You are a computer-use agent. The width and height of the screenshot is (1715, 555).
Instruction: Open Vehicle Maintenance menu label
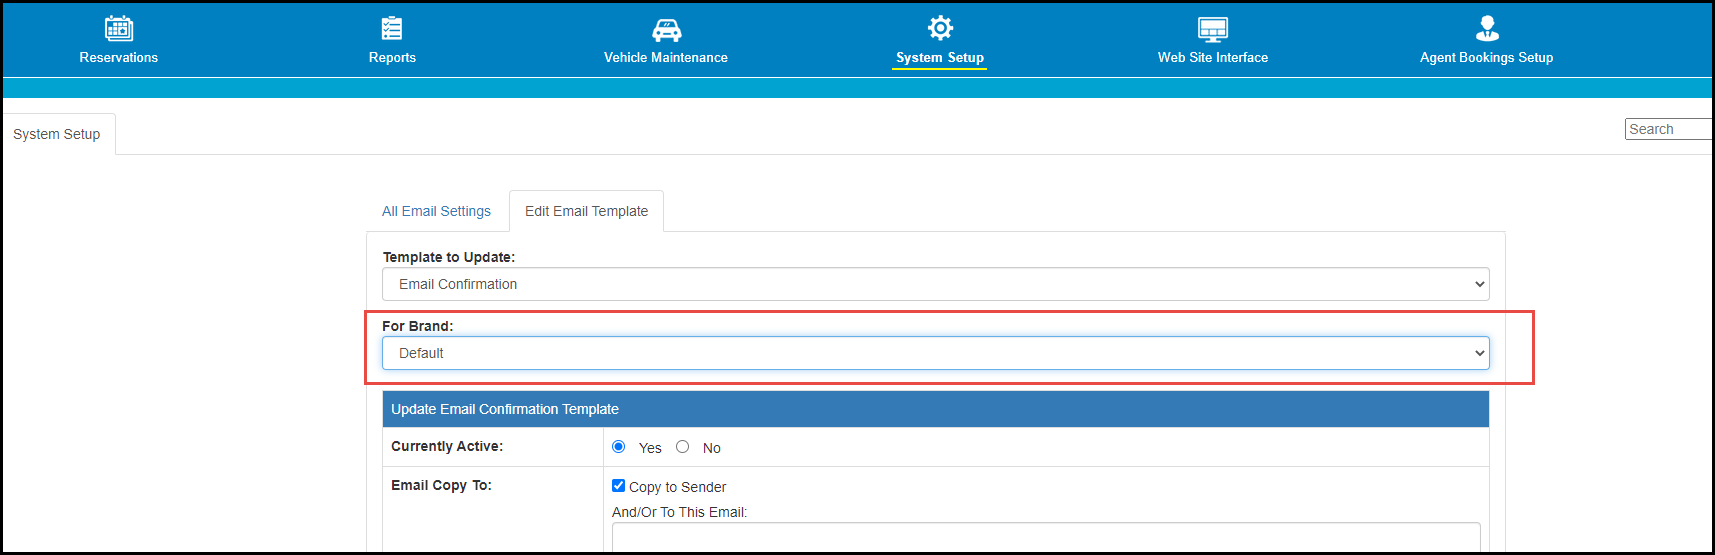point(666,58)
